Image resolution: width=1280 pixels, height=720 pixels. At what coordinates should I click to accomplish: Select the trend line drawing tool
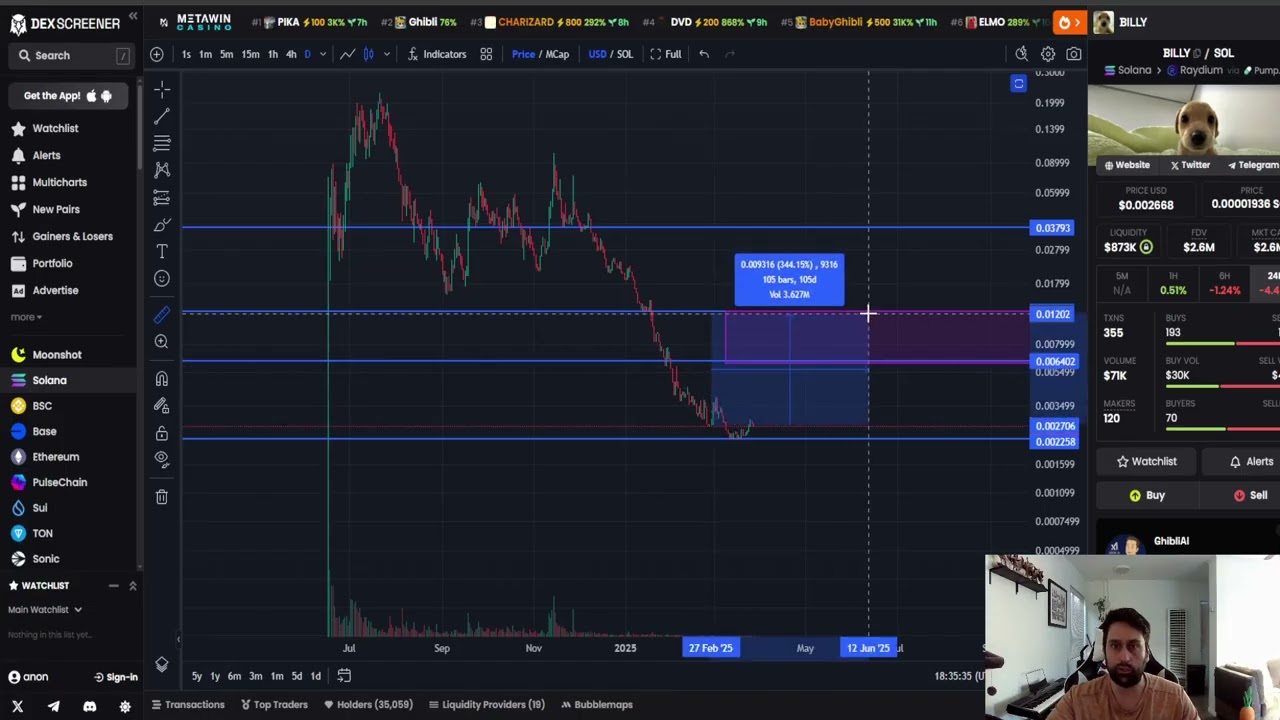pos(162,116)
